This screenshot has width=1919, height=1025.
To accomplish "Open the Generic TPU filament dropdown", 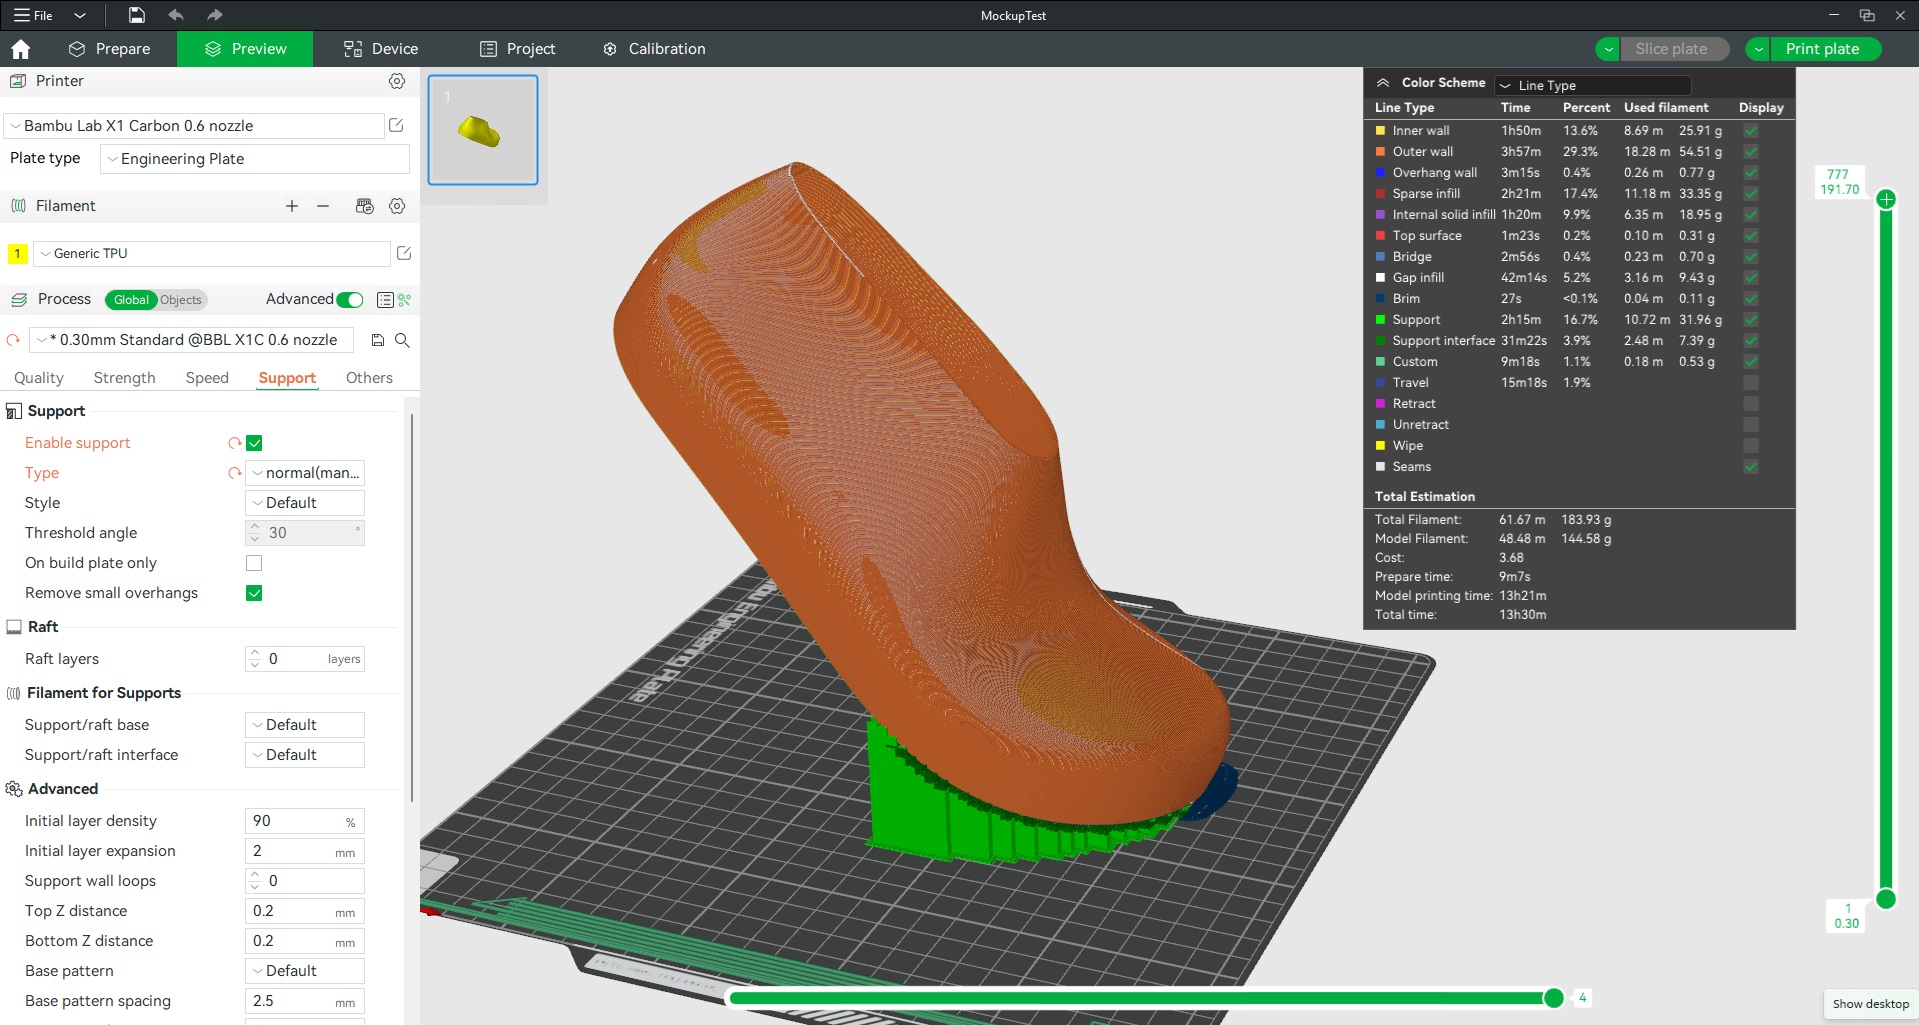I will 212,253.
